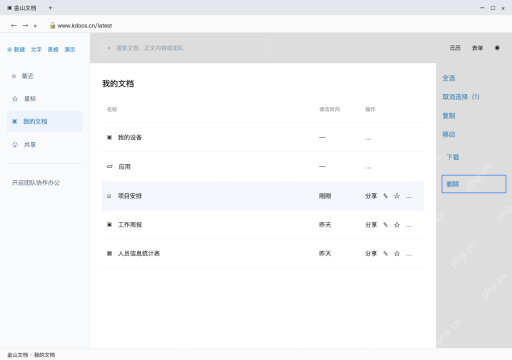Select the 金山文档 browser tab

point(22,8)
